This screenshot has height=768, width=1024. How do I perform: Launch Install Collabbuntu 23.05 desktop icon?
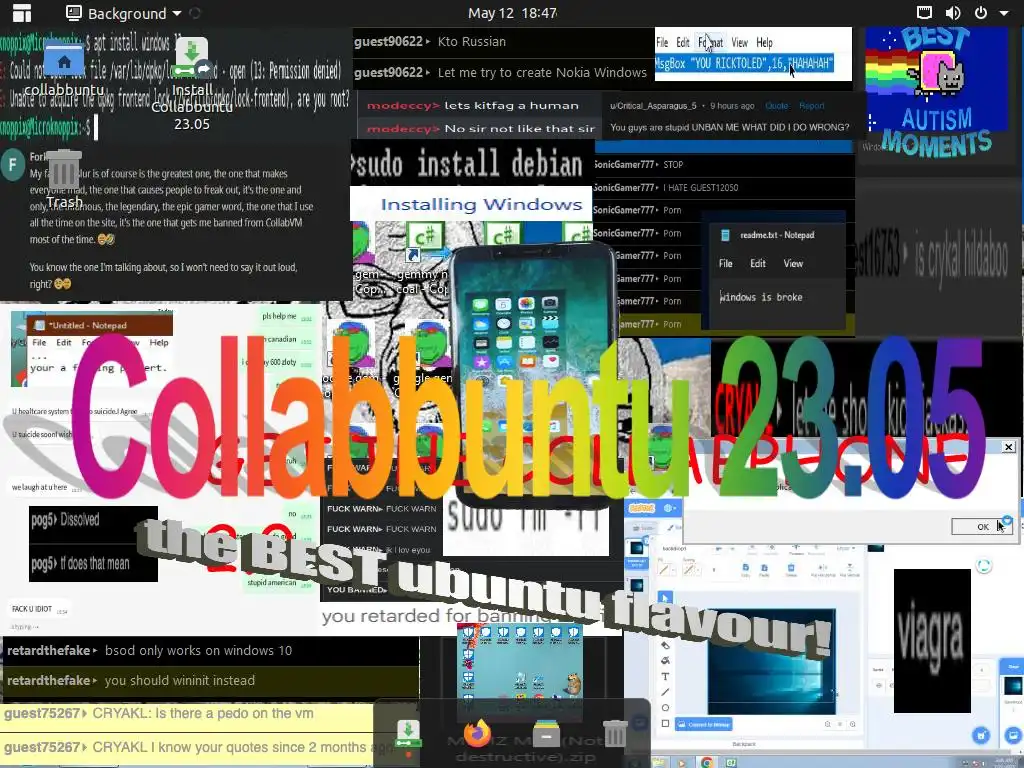[x=192, y=84]
